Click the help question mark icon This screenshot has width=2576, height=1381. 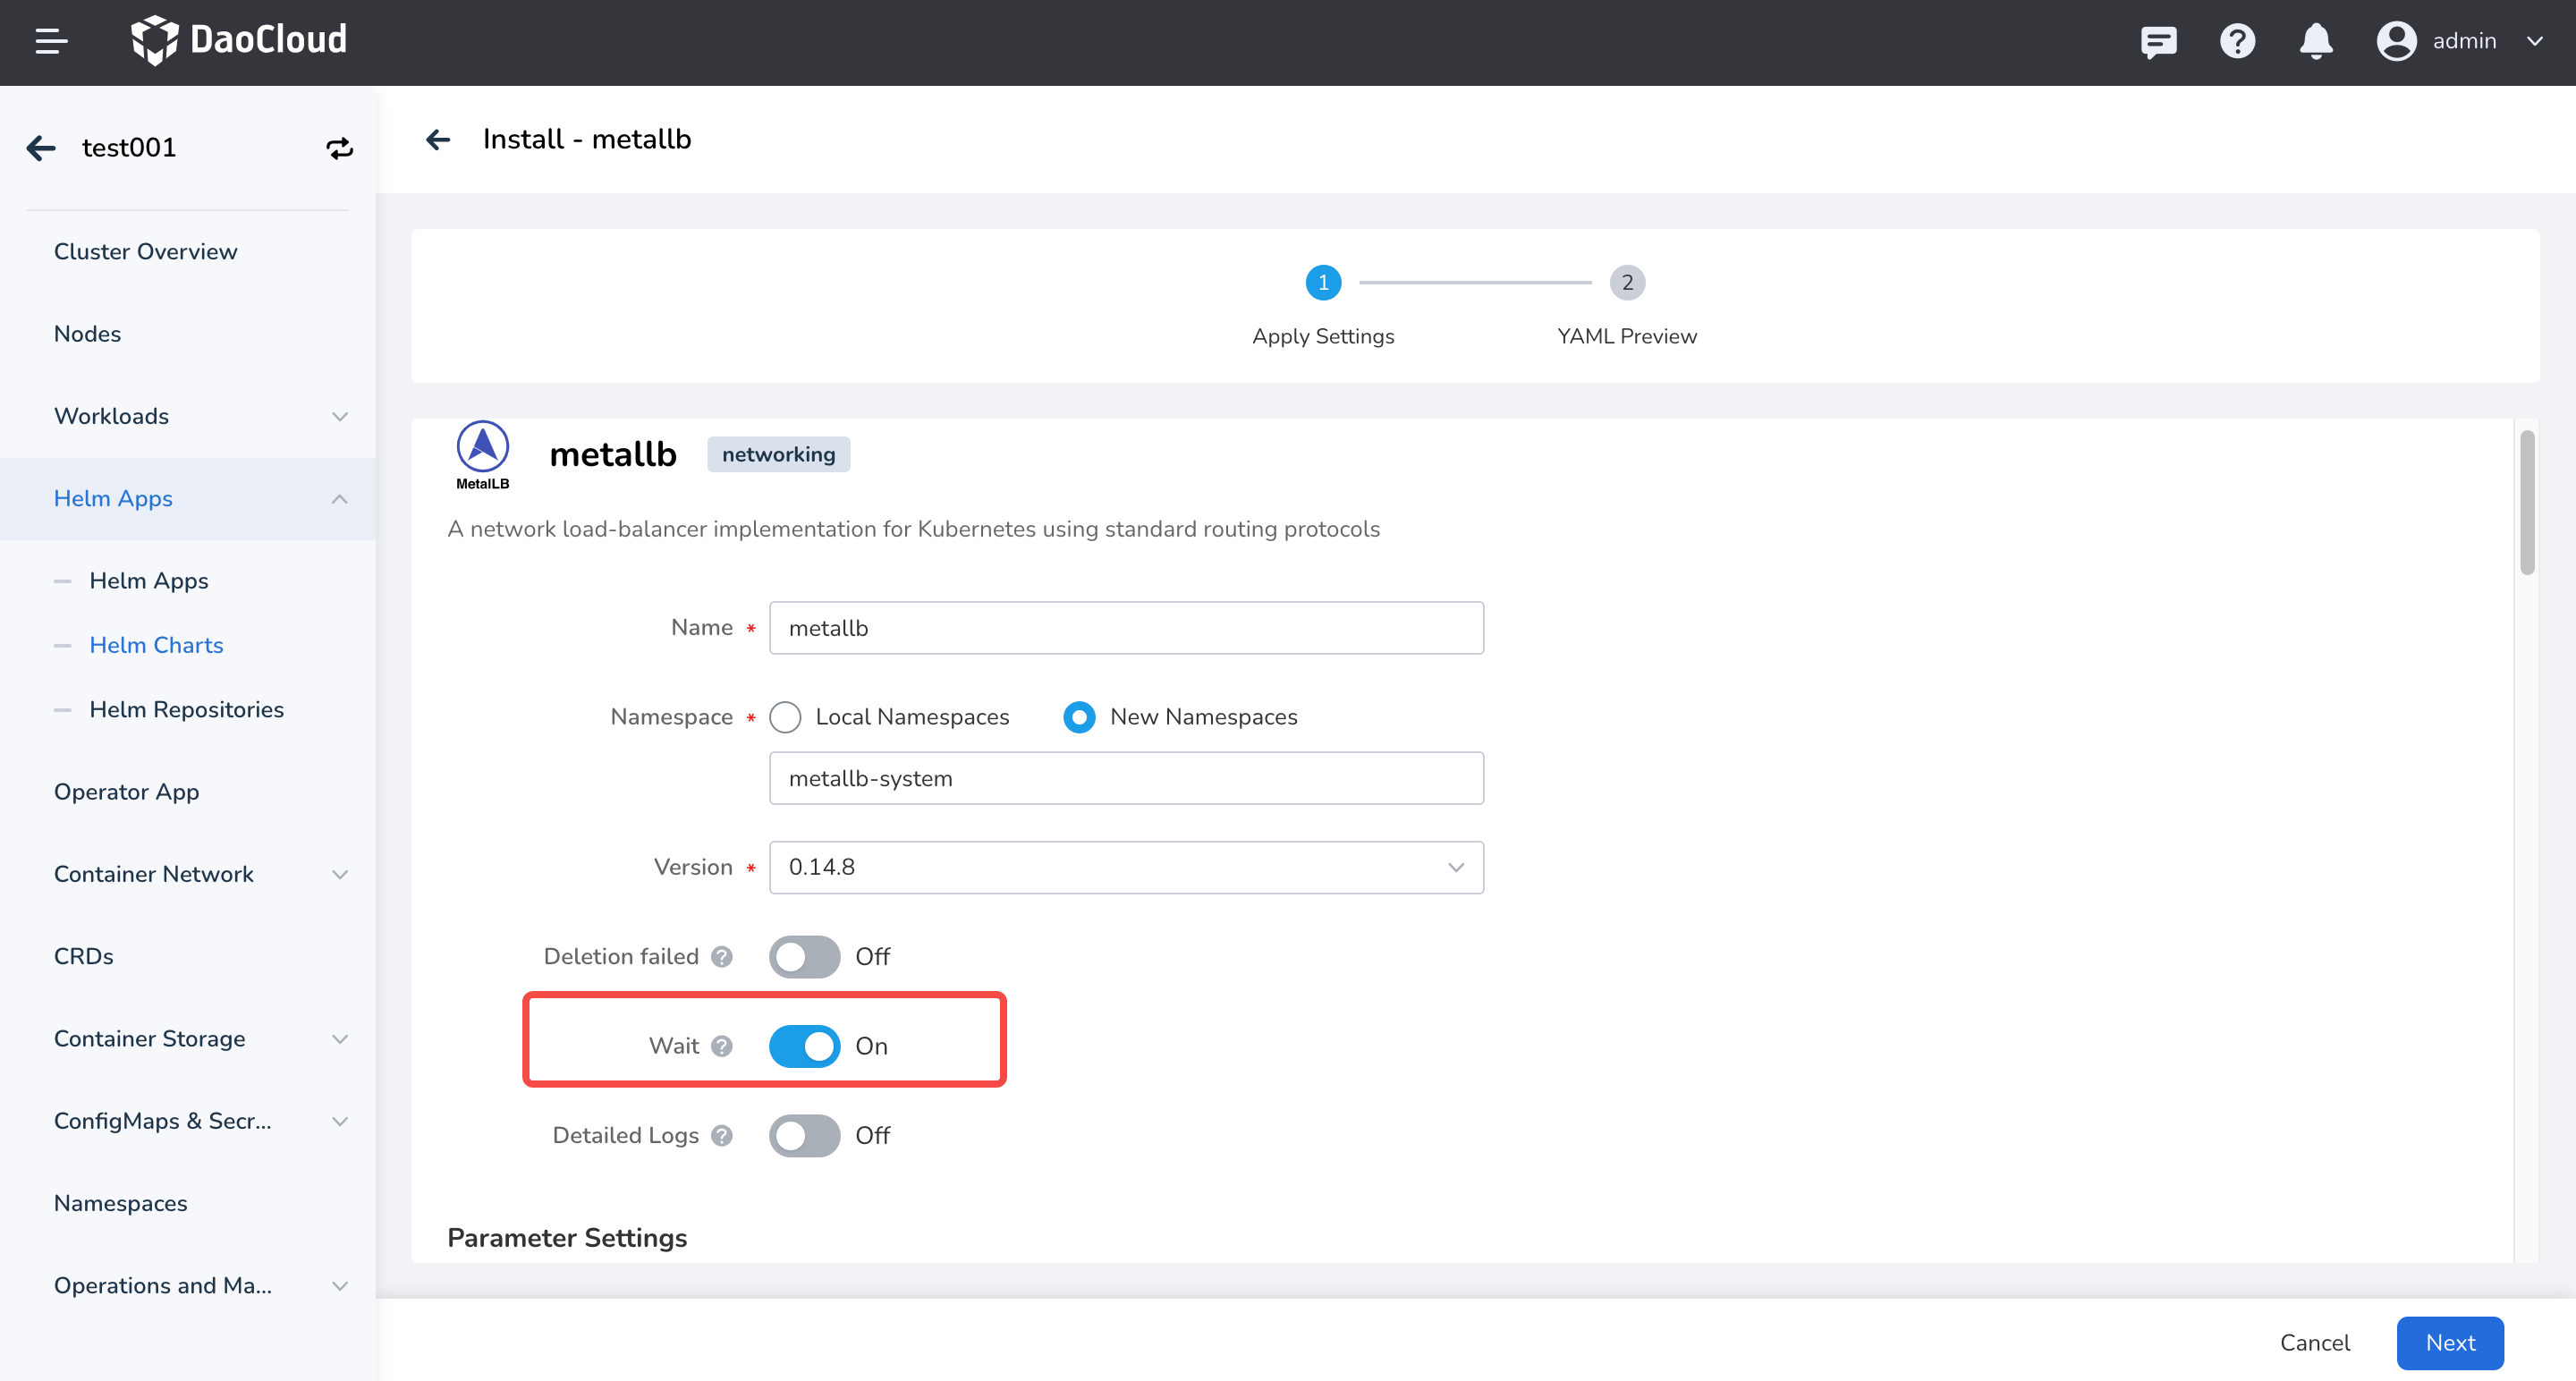(x=2237, y=41)
